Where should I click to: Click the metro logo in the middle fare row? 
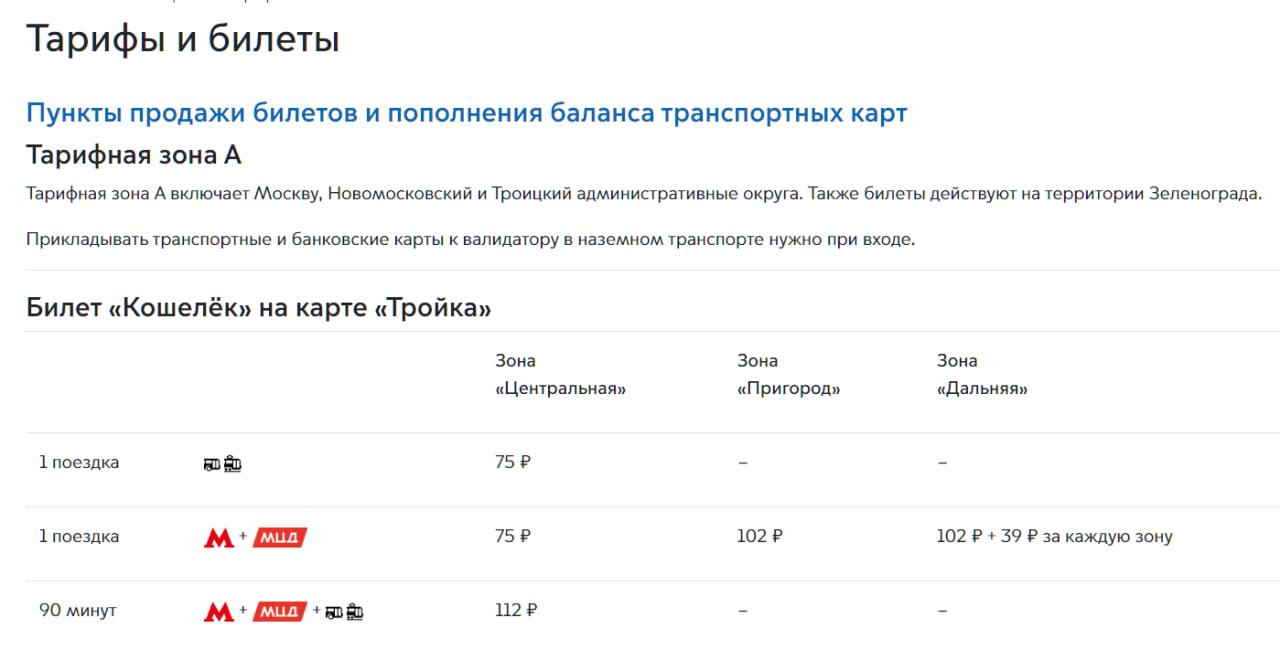coord(219,537)
